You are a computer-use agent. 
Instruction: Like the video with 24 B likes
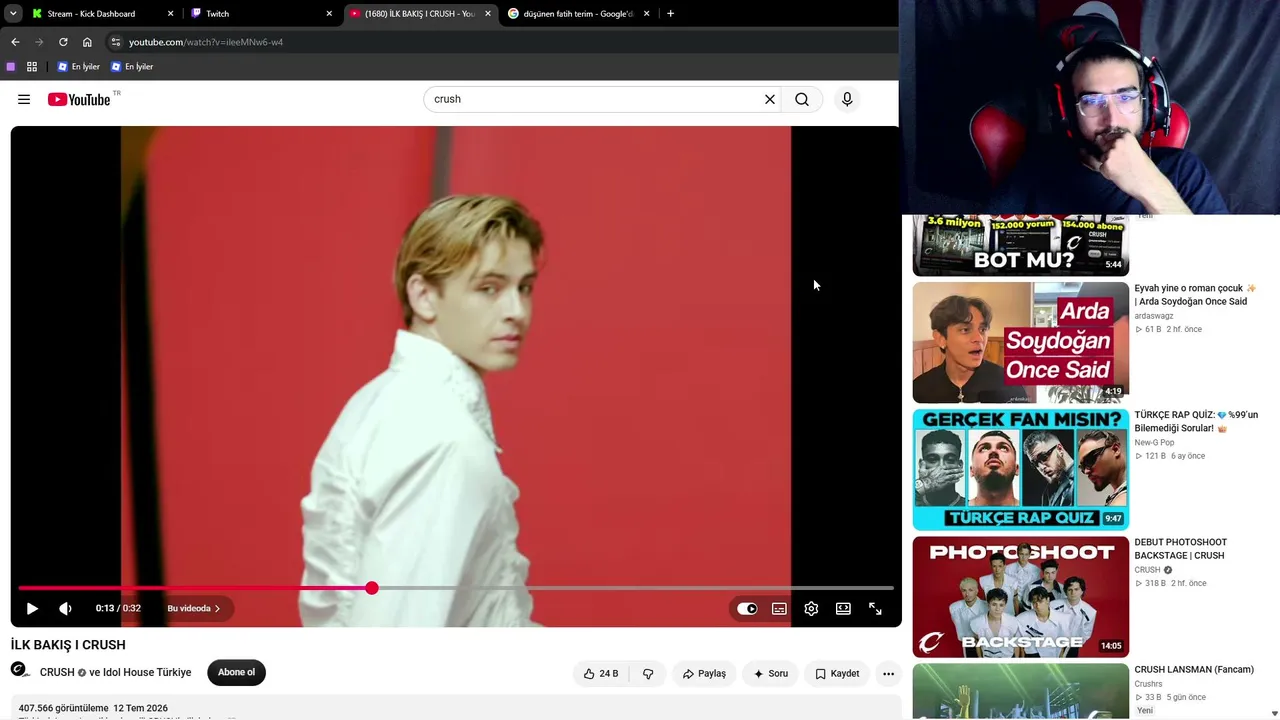(600, 674)
